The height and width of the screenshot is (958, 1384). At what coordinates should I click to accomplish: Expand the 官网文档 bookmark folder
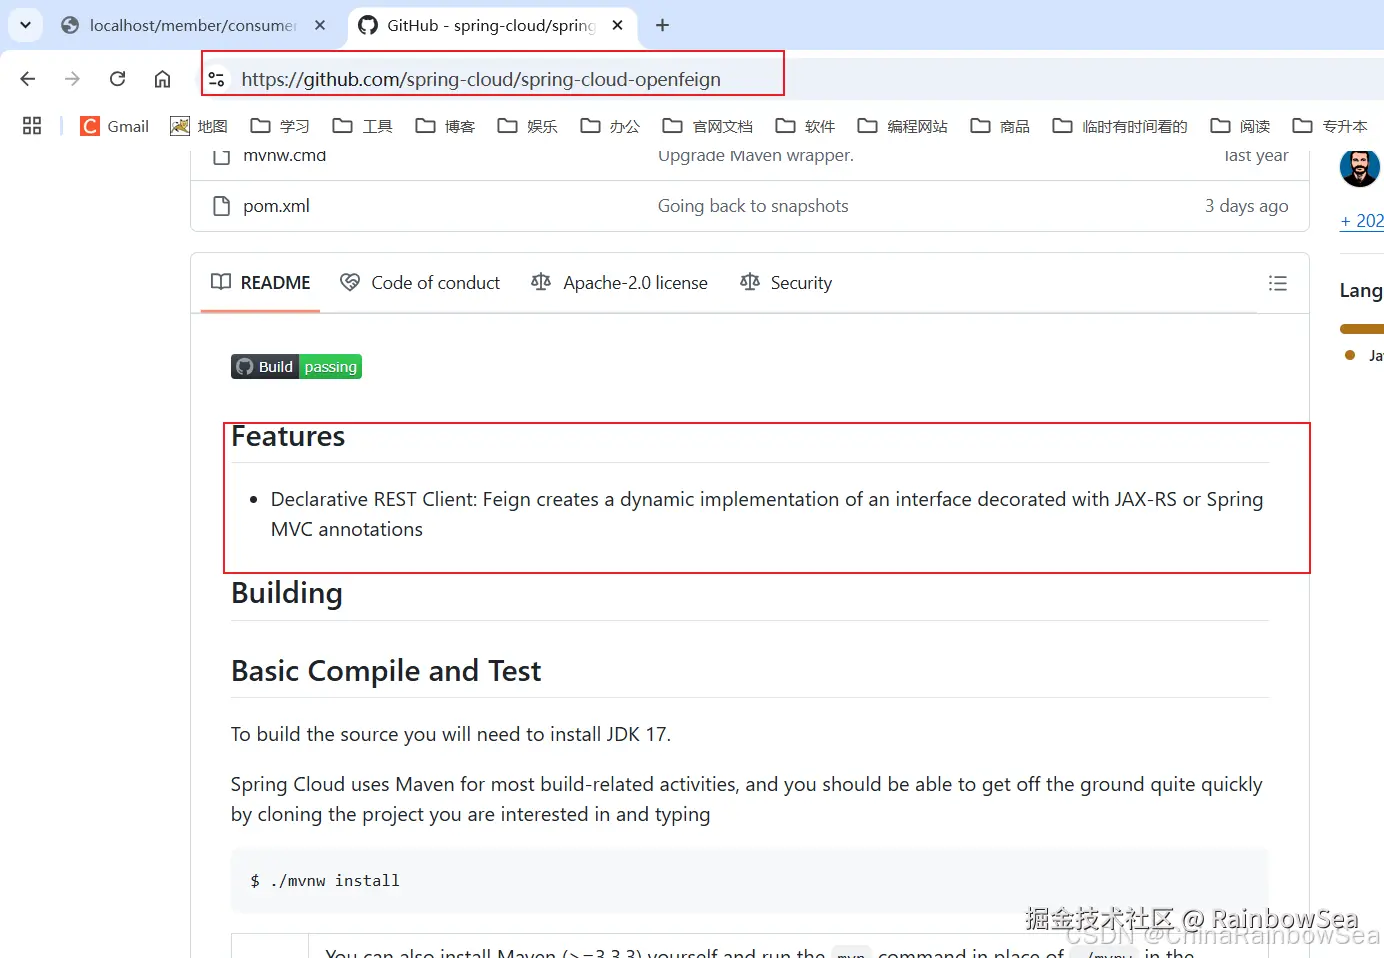coord(708,126)
